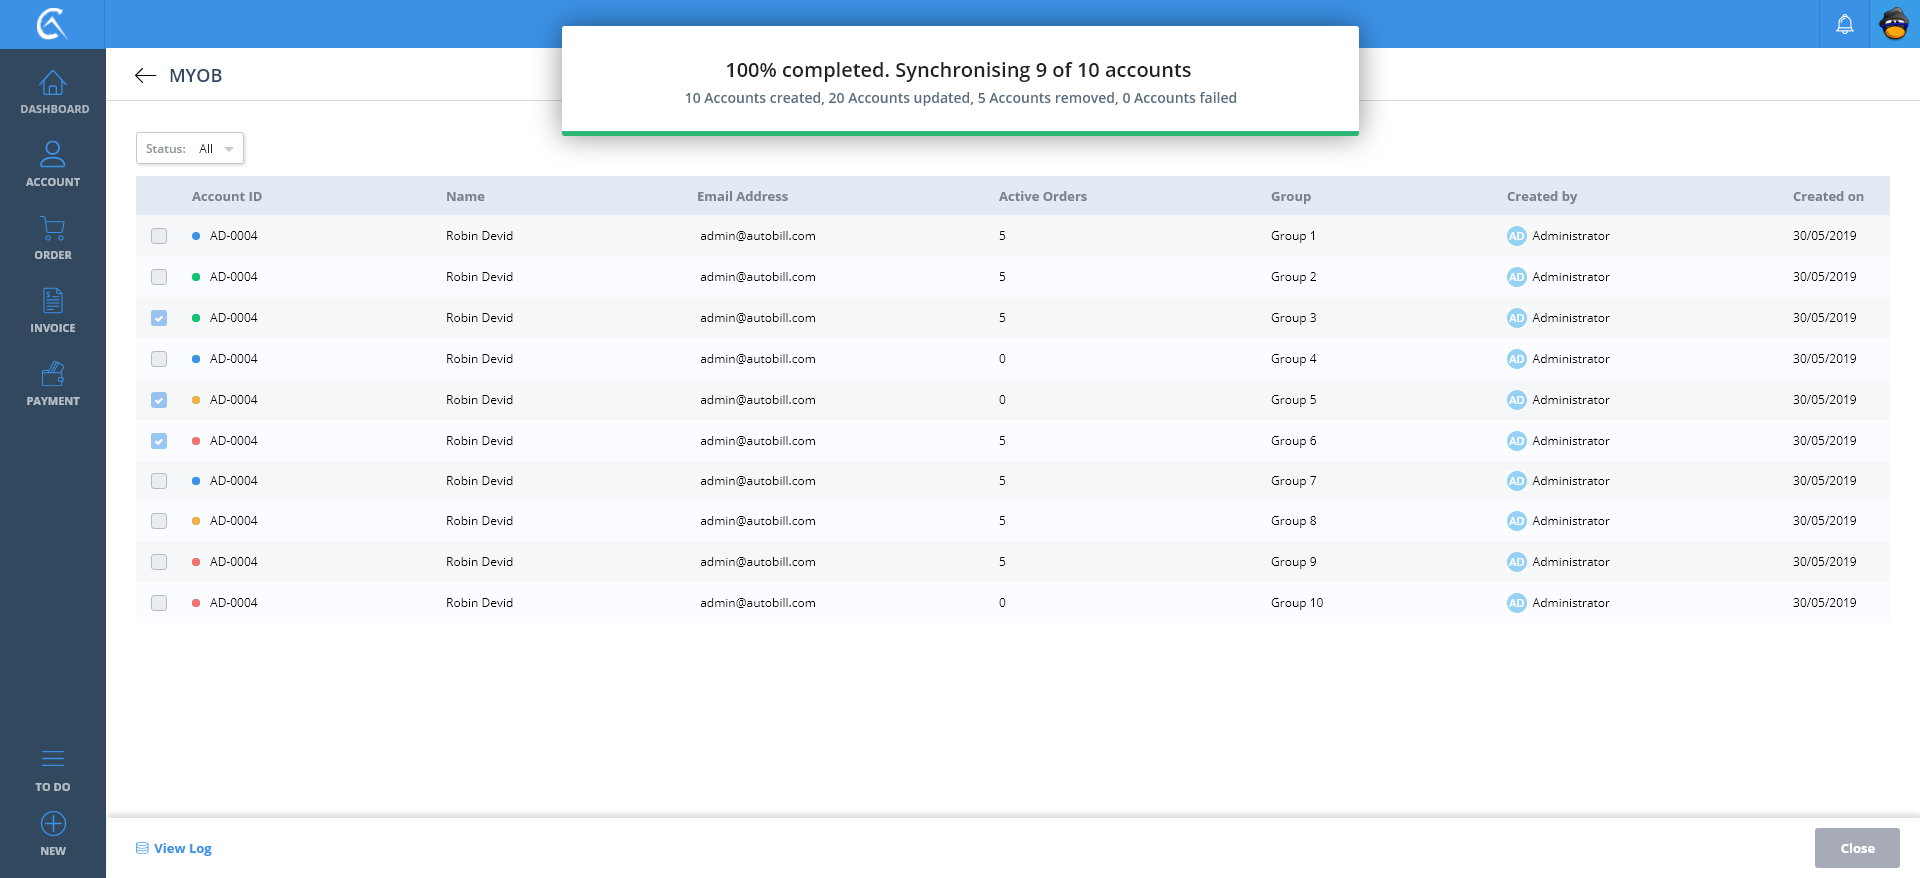Sort by Account ID column header
Screen dimensions: 1920x878
point(227,197)
